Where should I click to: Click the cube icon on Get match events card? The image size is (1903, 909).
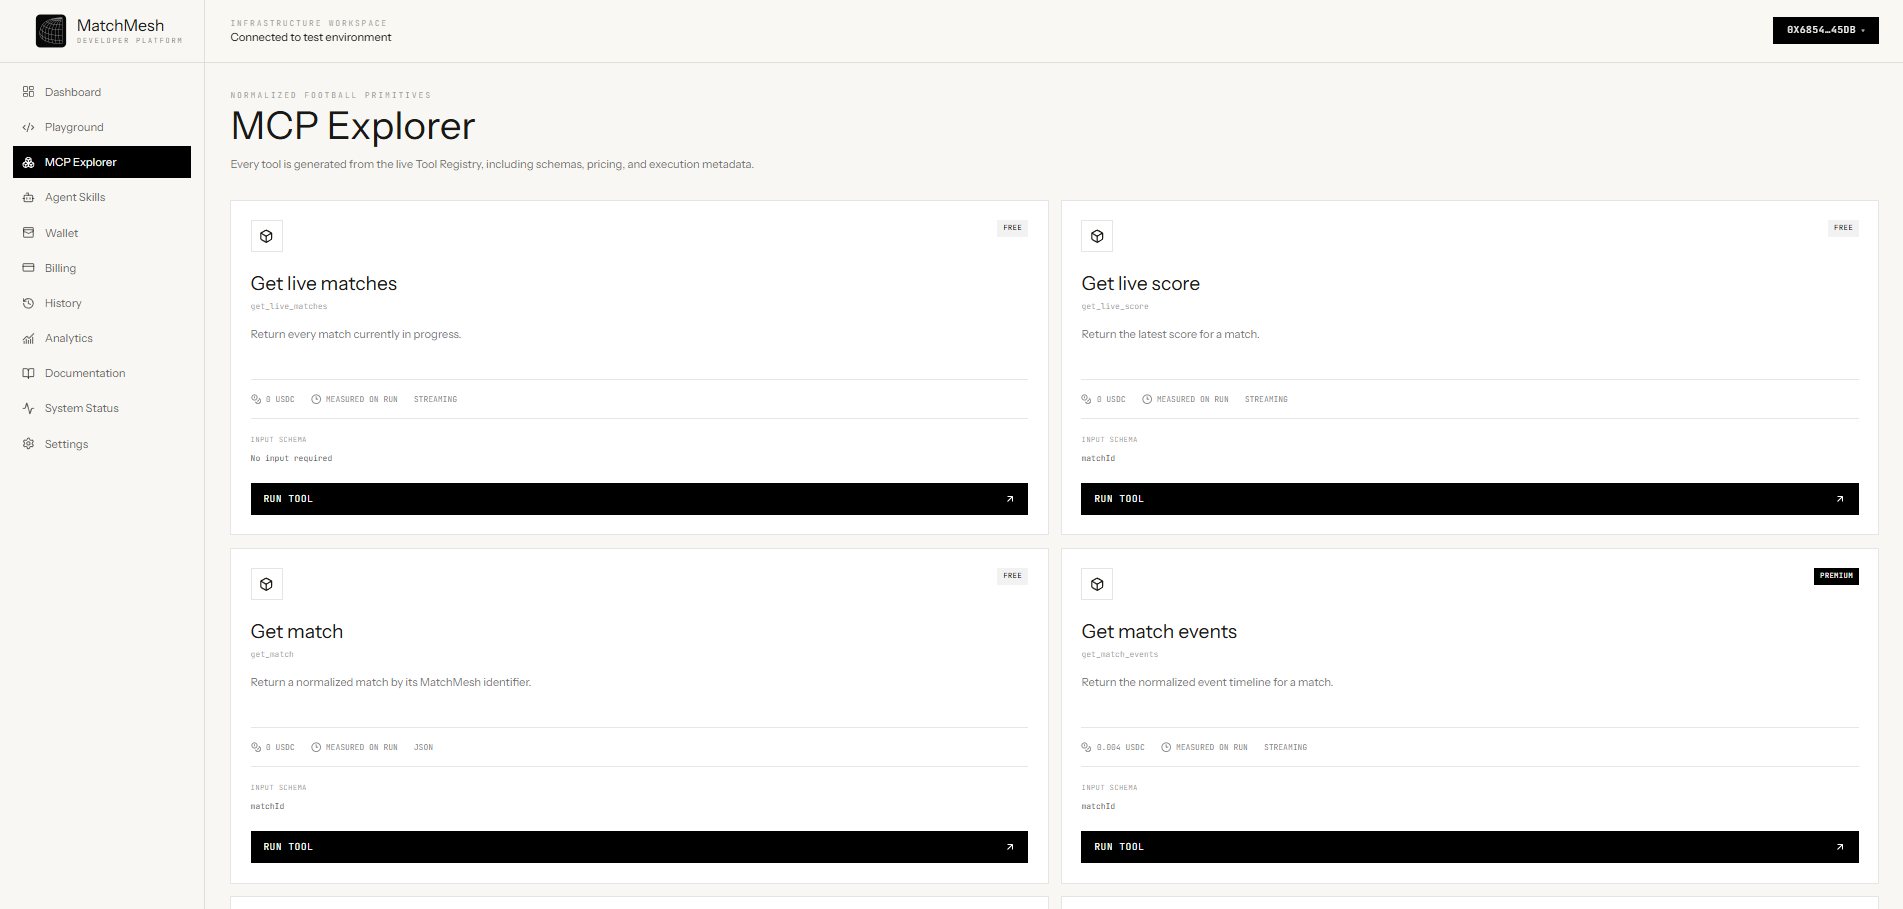pos(1097,584)
